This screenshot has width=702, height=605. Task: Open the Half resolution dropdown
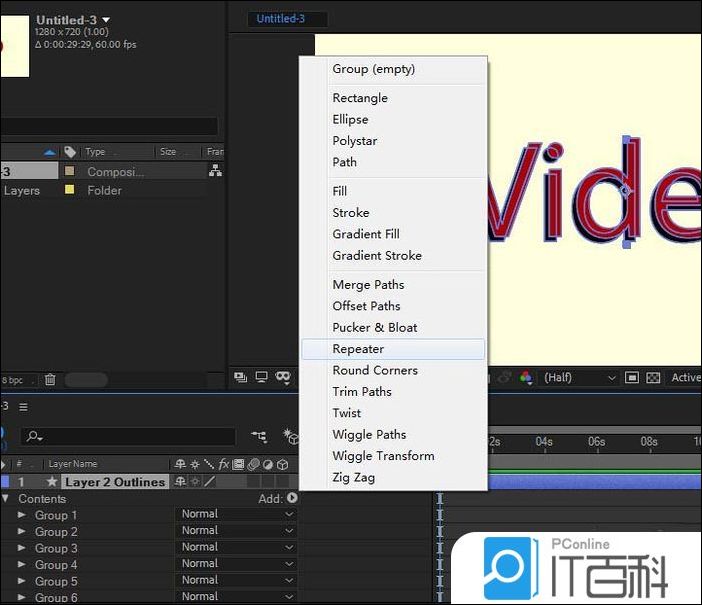580,378
